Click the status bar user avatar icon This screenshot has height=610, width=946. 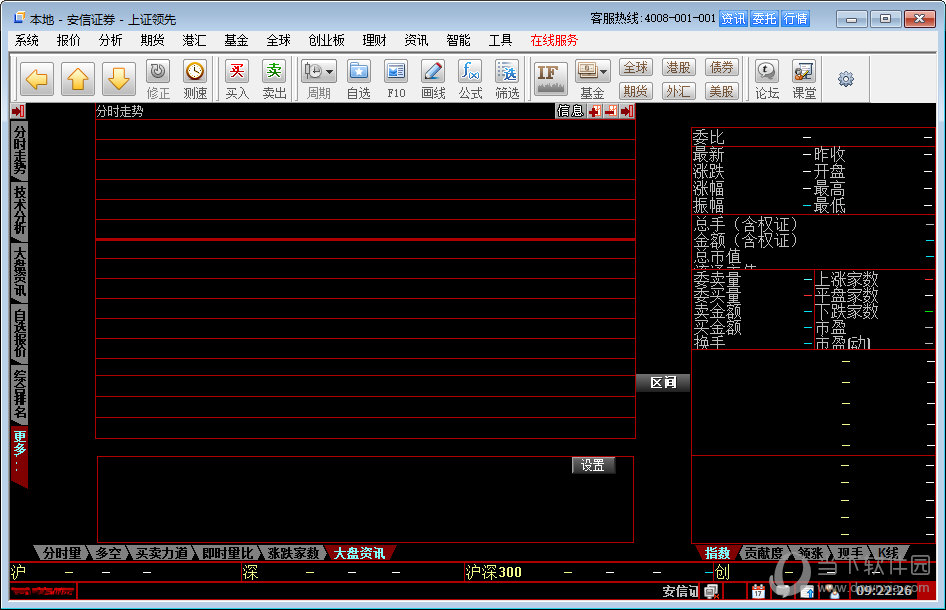coord(835,591)
